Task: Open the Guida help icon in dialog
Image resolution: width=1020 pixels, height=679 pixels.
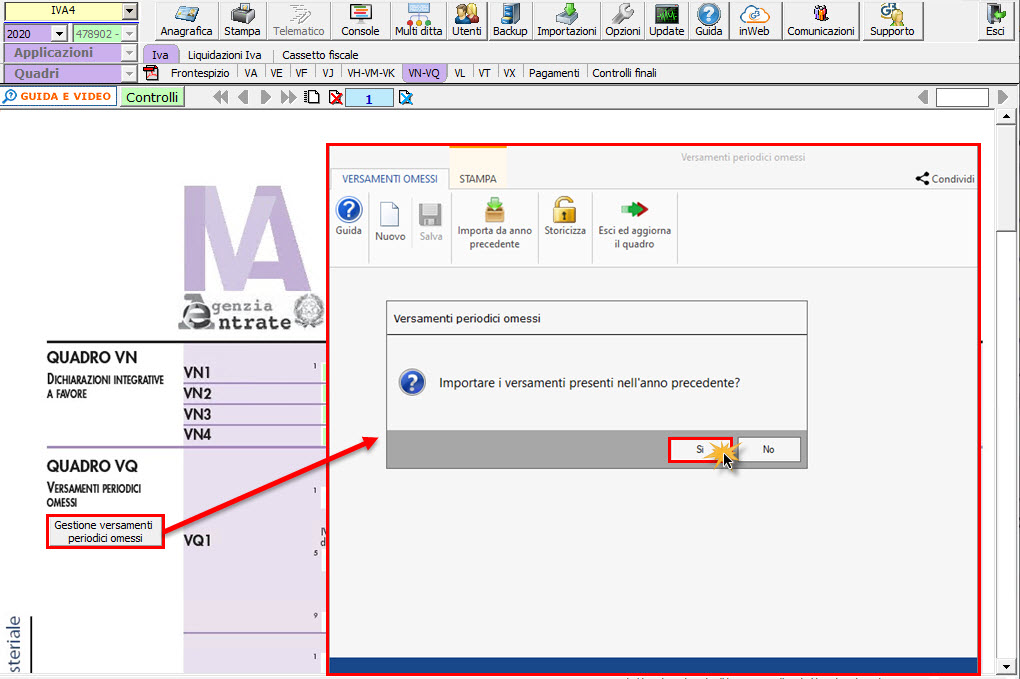Action: 348,217
